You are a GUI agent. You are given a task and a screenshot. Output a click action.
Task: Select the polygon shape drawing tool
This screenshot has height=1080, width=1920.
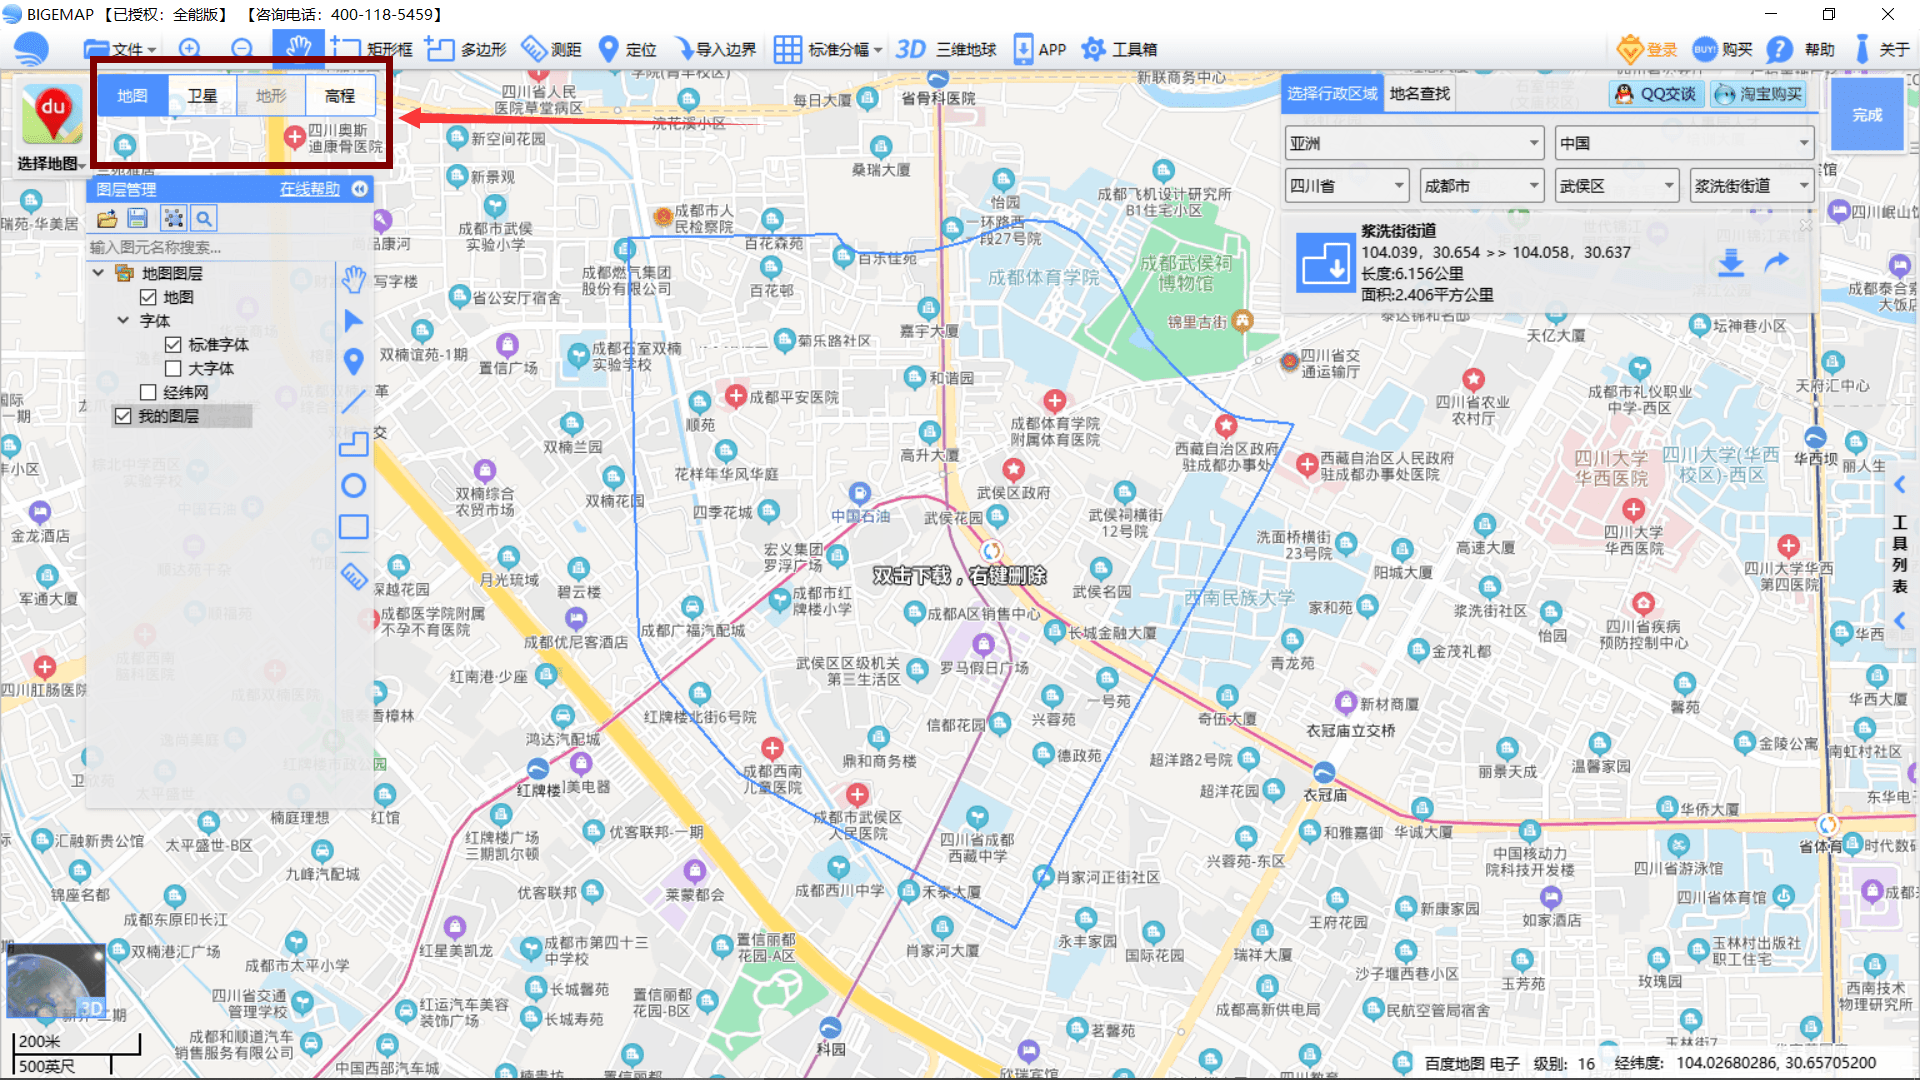coord(353,444)
